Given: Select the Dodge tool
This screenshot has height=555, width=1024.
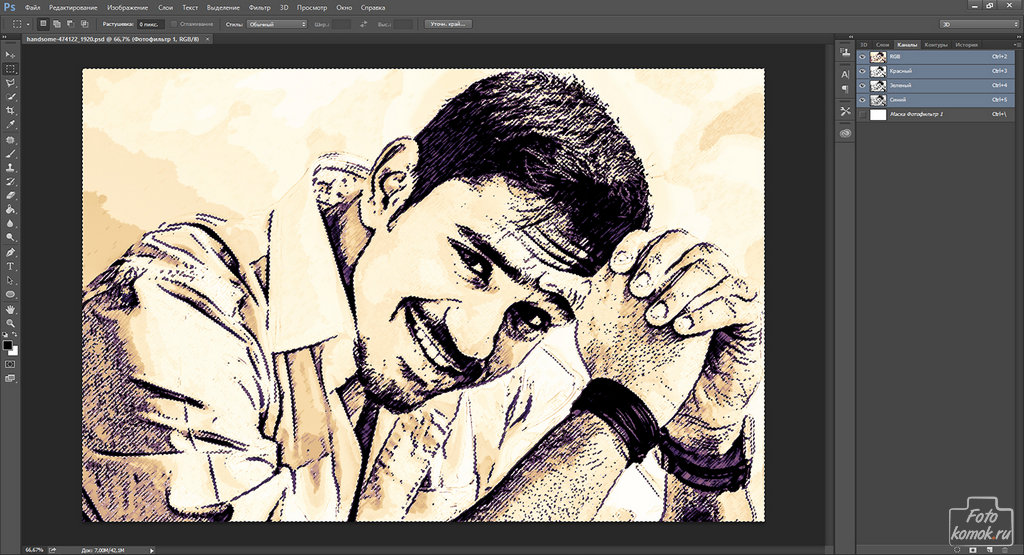Looking at the screenshot, I should 10,238.
